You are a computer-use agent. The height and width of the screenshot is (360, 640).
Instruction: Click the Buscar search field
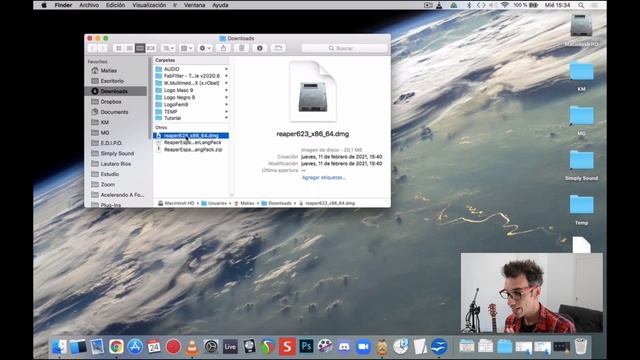[x=344, y=48]
